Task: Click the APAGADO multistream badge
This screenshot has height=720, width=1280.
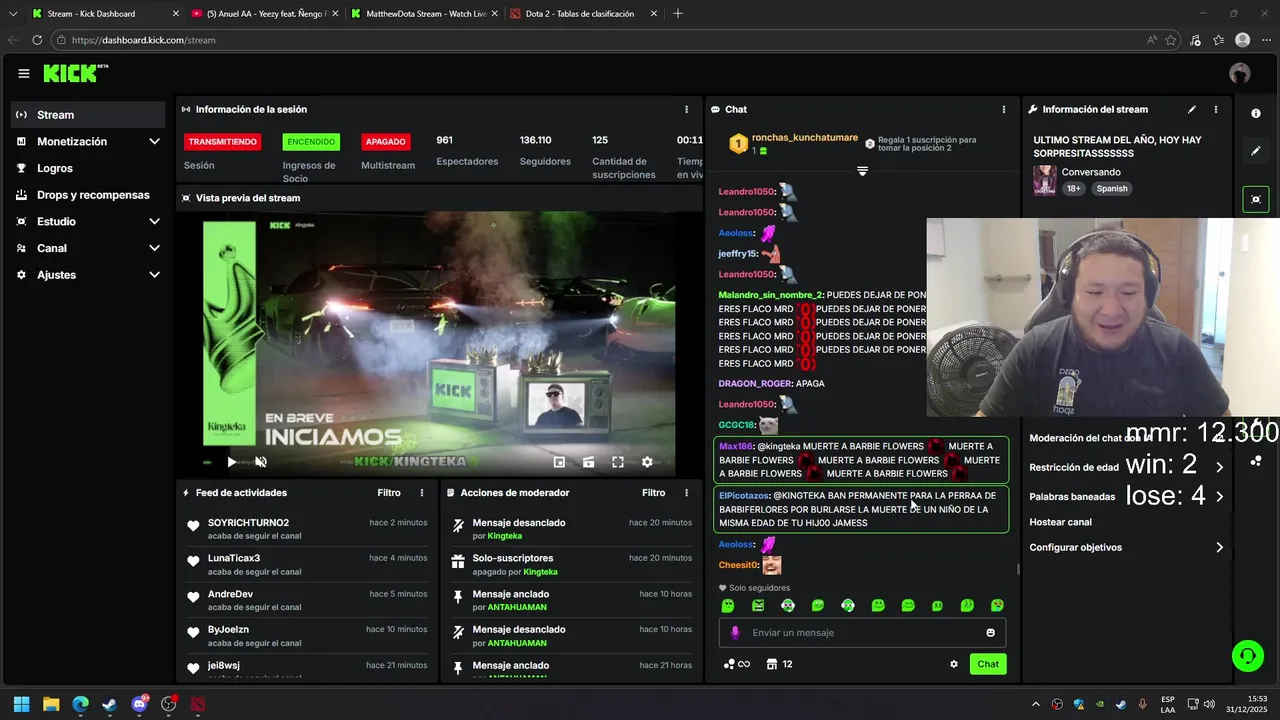Action: pyautogui.click(x=386, y=142)
